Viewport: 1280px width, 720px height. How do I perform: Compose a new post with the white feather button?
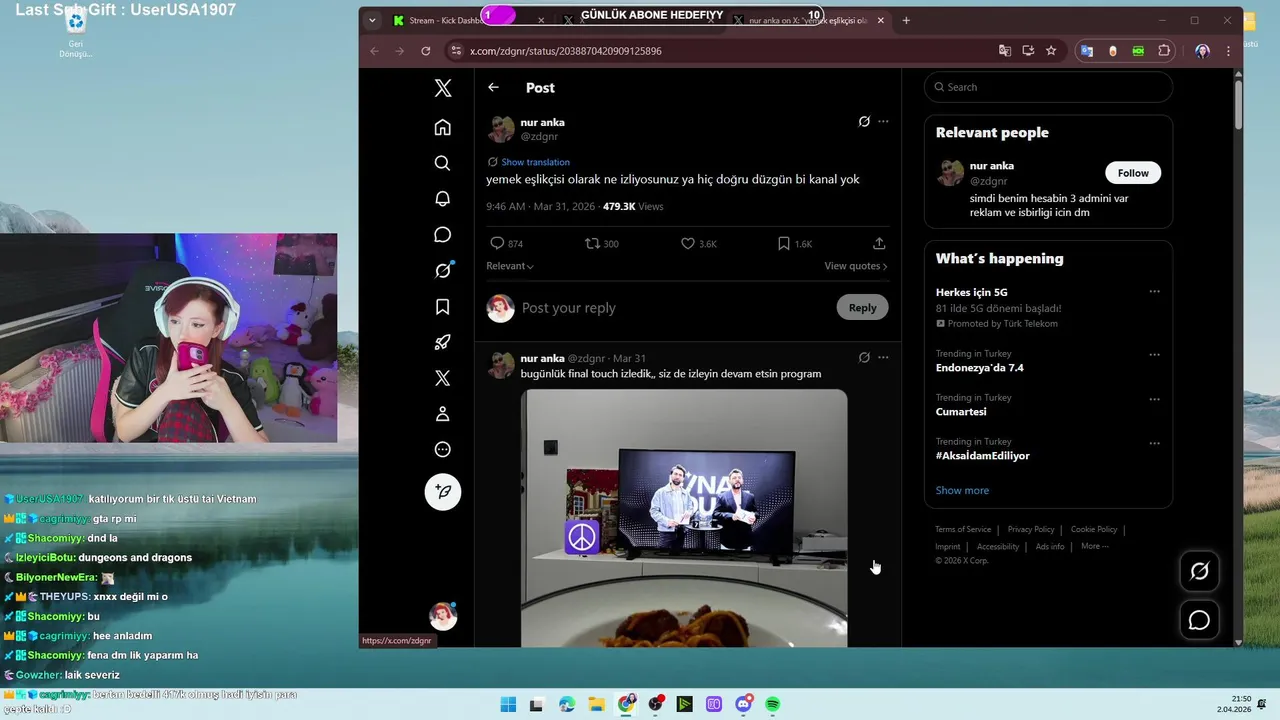[443, 492]
